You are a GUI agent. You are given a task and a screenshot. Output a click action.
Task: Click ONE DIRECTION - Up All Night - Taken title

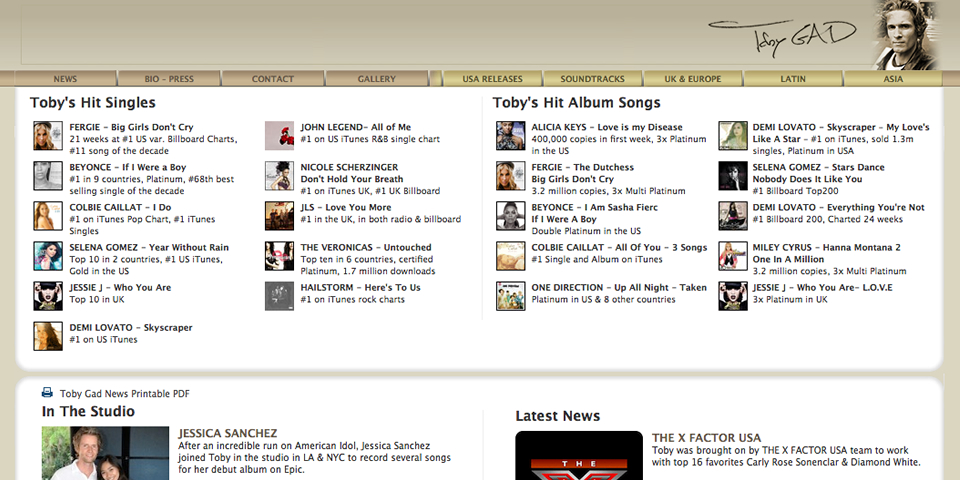click(619, 288)
